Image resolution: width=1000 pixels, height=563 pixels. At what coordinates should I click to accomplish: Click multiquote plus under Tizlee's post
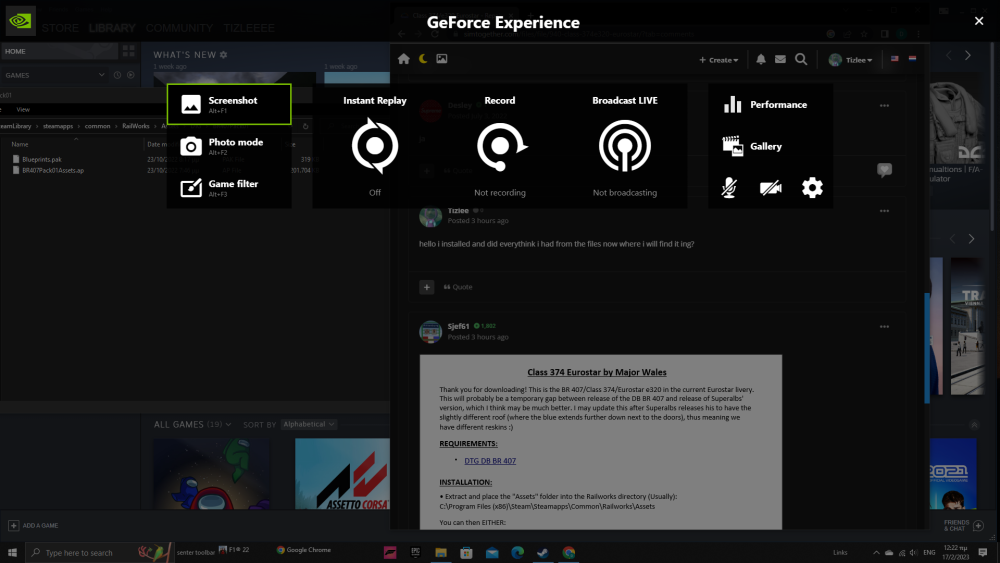click(427, 287)
